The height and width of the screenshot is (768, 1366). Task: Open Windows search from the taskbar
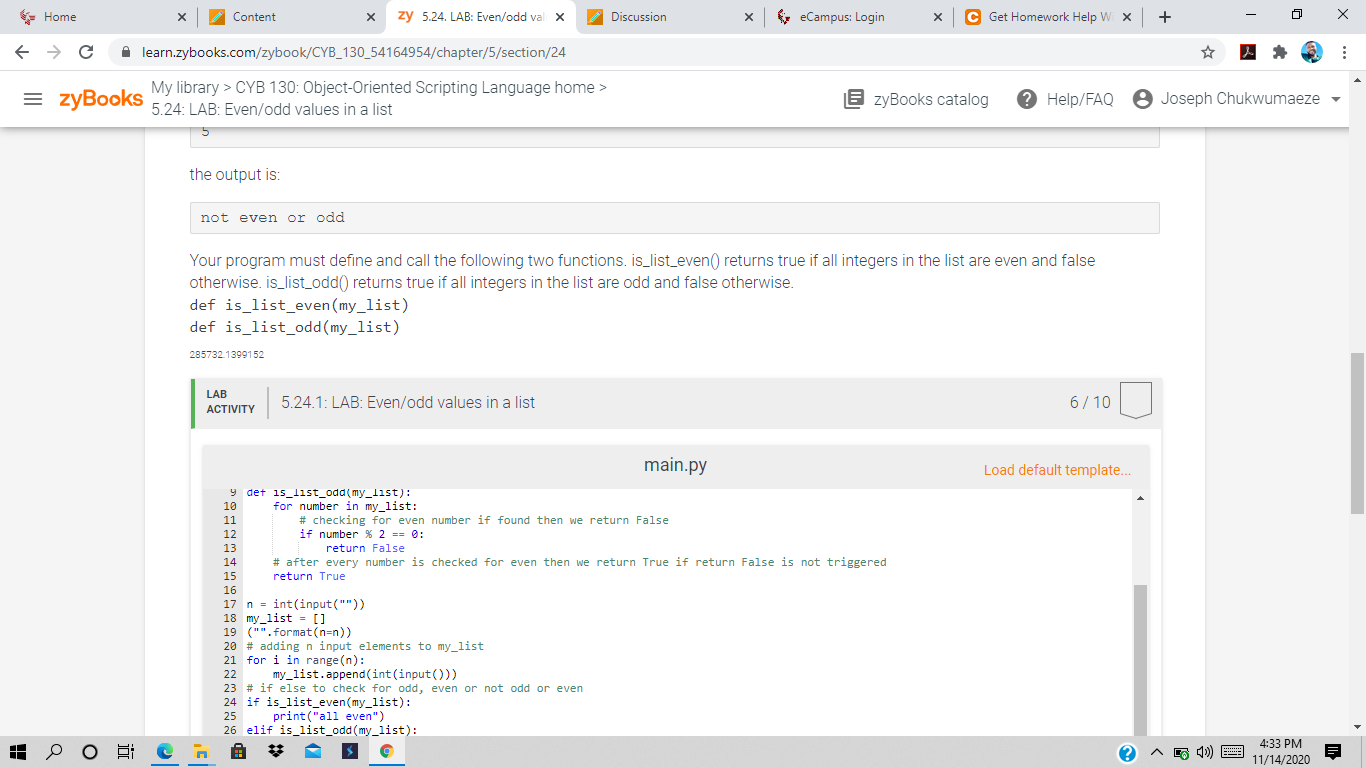click(x=53, y=752)
